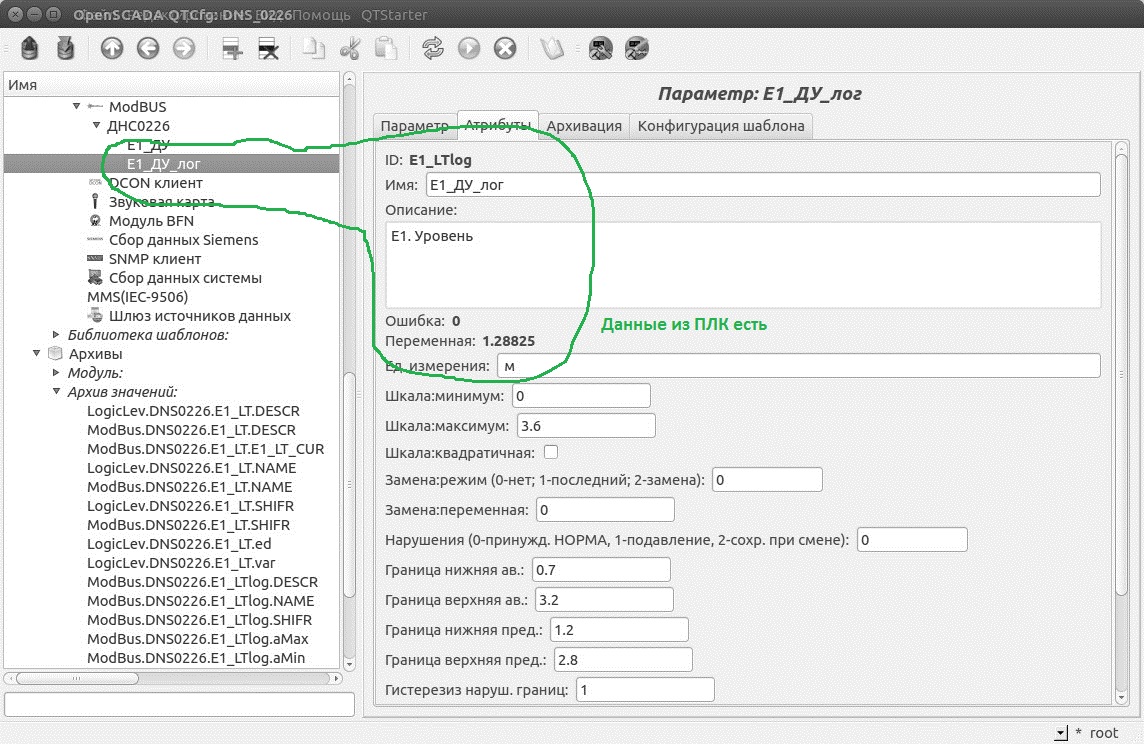
Task: Select the Сбор данных Siemens tree item
Action: (183, 240)
